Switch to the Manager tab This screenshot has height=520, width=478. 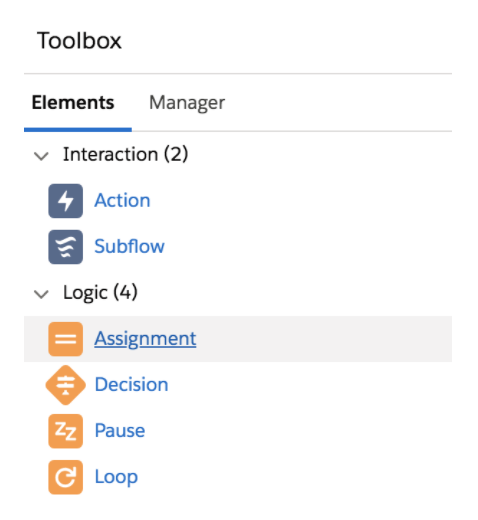pyautogui.click(x=187, y=103)
